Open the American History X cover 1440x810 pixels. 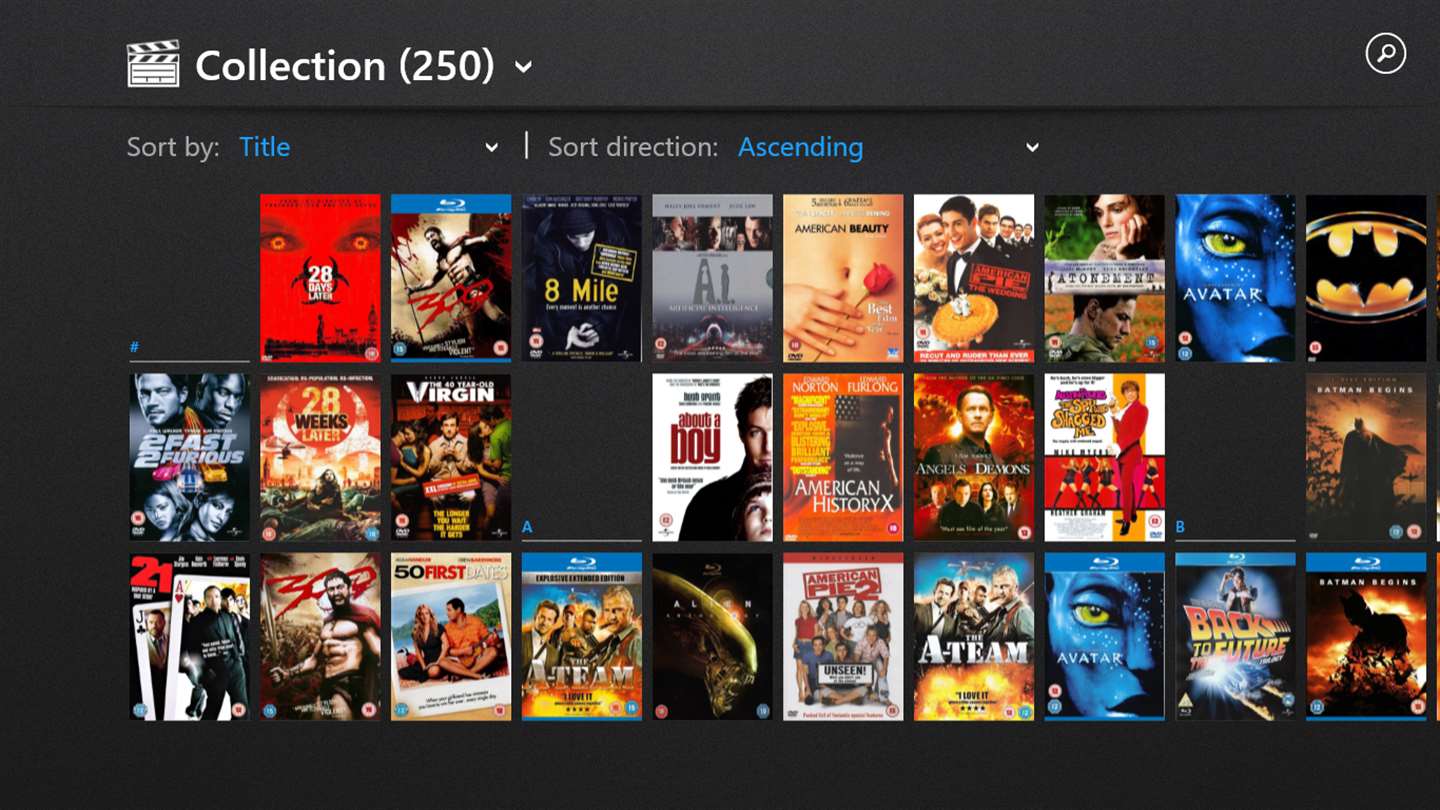[x=843, y=457]
